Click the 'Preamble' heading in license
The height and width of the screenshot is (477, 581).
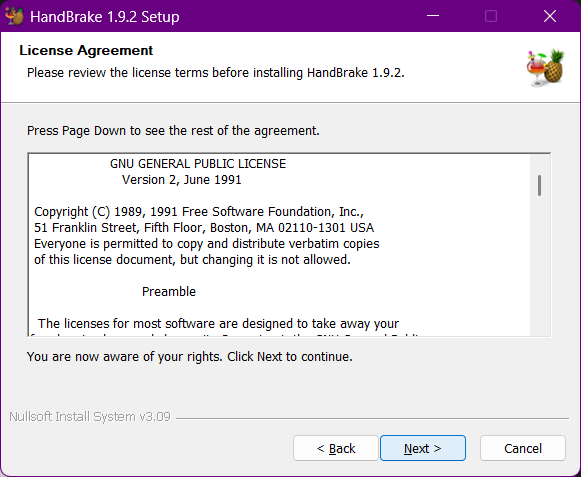pyautogui.click(x=169, y=292)
